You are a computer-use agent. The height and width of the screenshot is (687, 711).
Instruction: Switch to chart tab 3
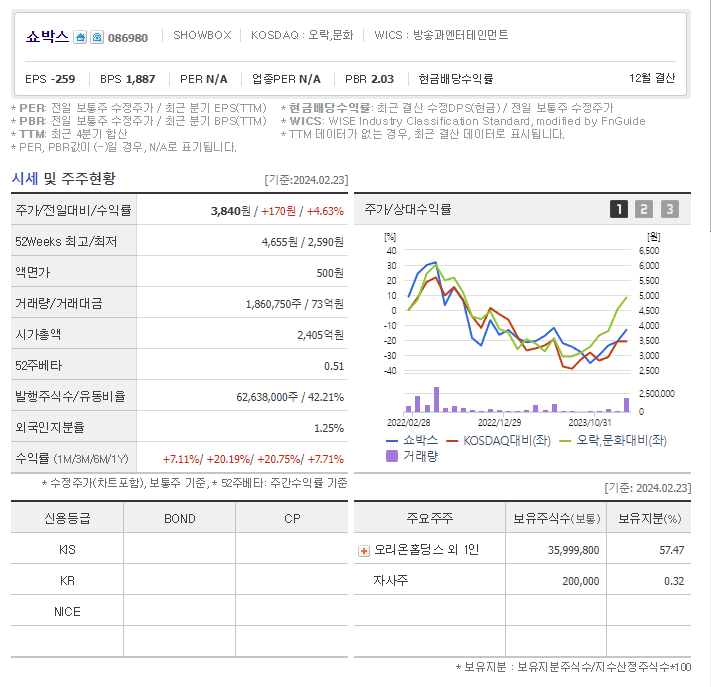coord(669,209)
